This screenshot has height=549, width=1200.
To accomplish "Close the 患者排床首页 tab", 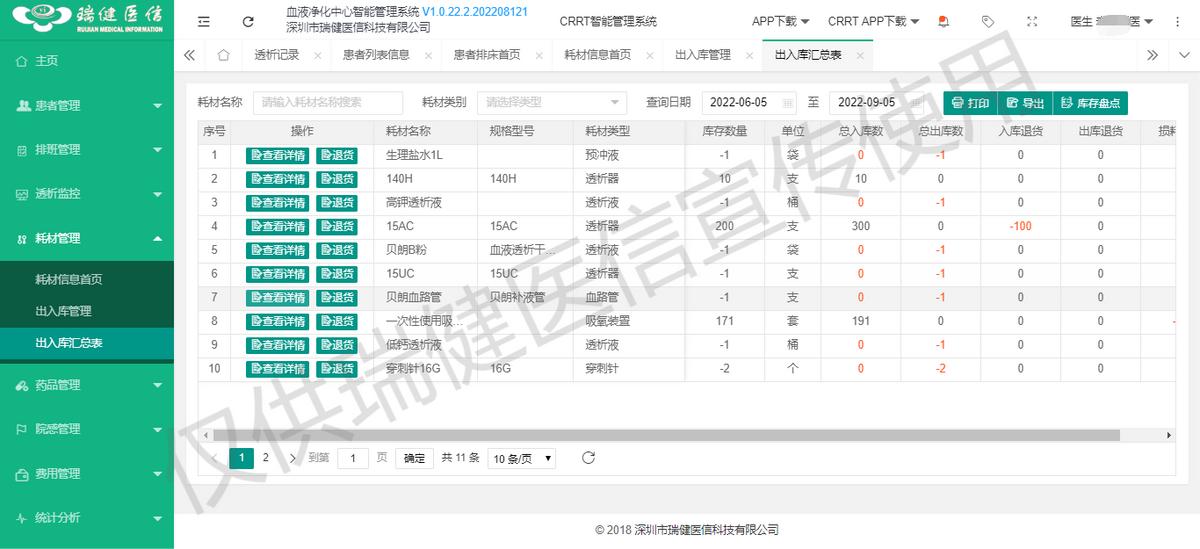I will coord(539,56).
